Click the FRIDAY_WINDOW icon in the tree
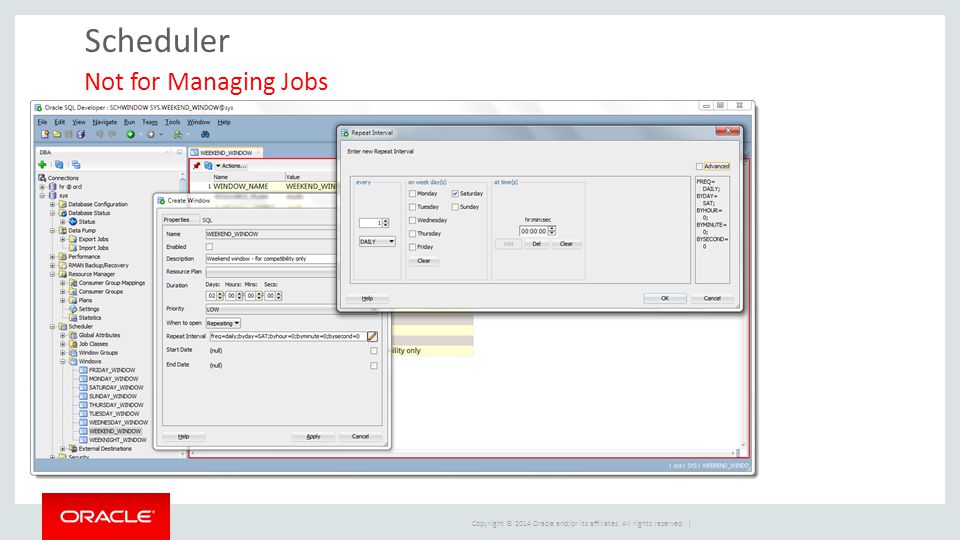The height and width of the screenshot is (540, 960). 83,370
